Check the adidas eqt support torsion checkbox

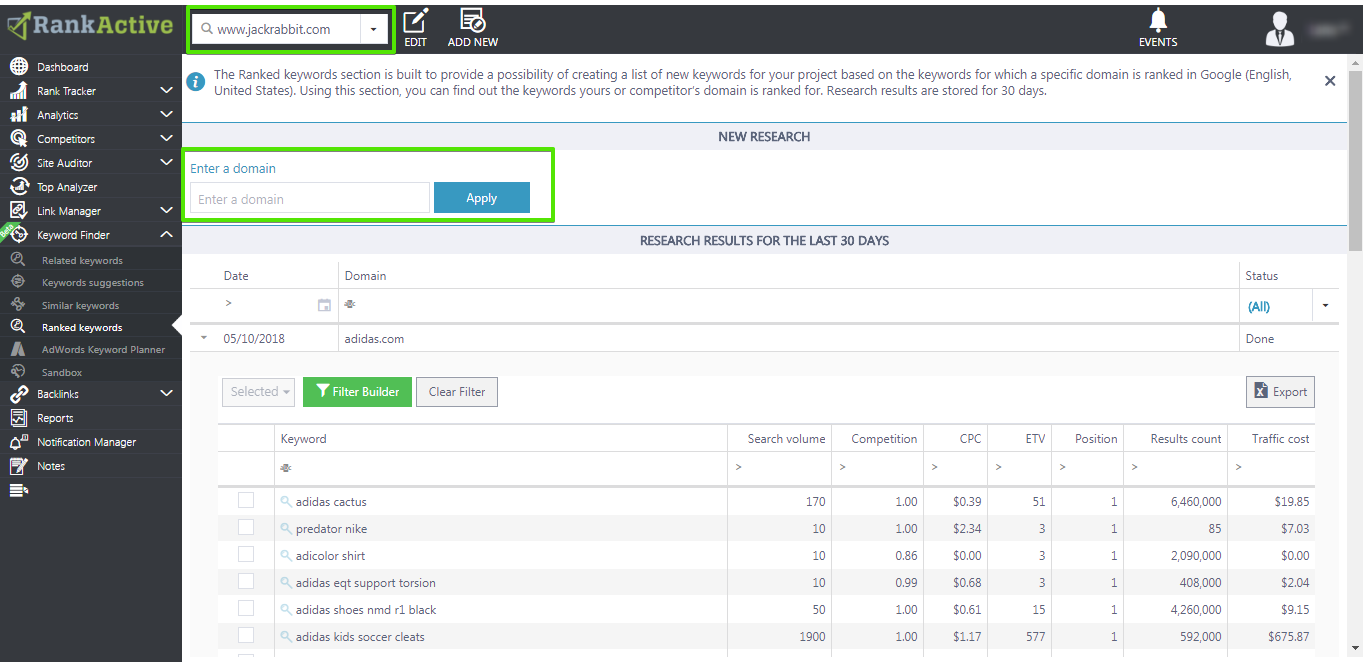(246, 581)
